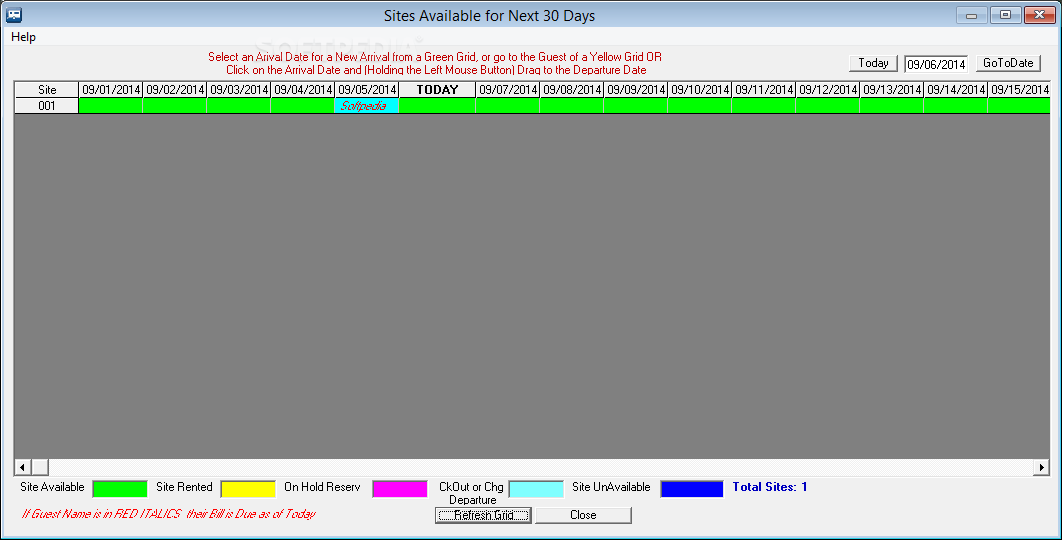
Task: Click the 09/10/2014 column header
Action: pos(700,89)
